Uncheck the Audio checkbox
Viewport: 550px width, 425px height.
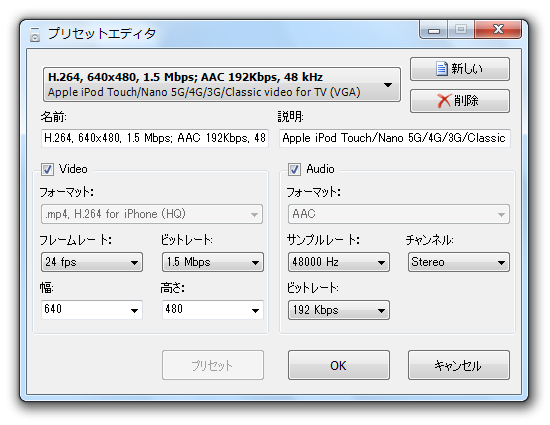click(294, 169)
